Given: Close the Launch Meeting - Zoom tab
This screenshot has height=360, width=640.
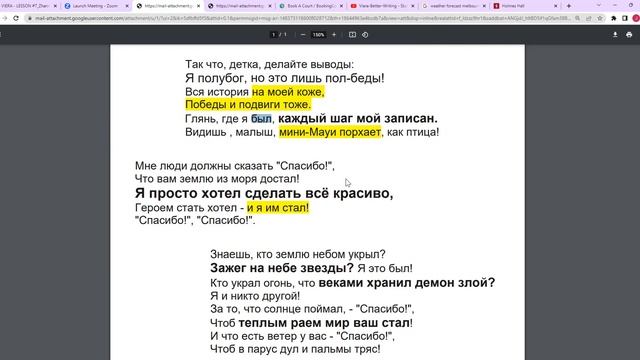Looking at the screenshot, I should tap(127, 6).
